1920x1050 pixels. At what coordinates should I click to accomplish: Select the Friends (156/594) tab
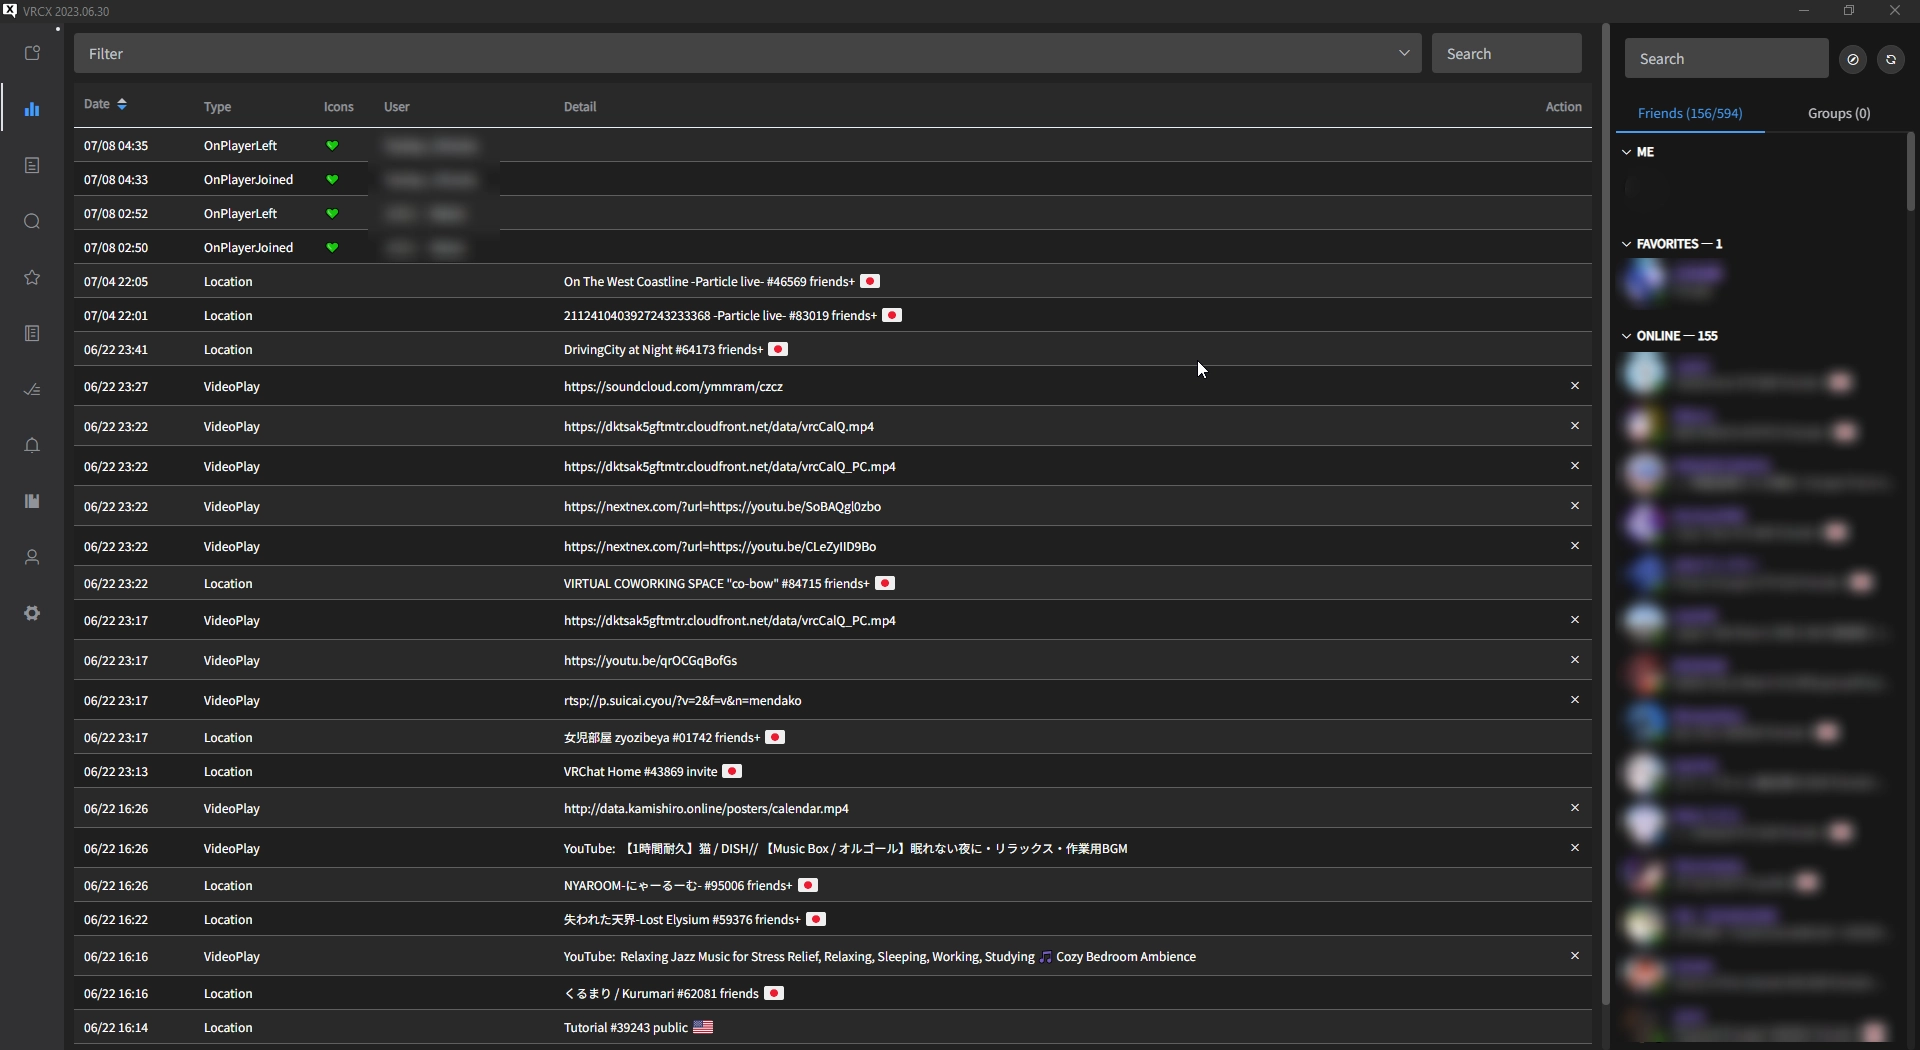(x=1690, y=113)
